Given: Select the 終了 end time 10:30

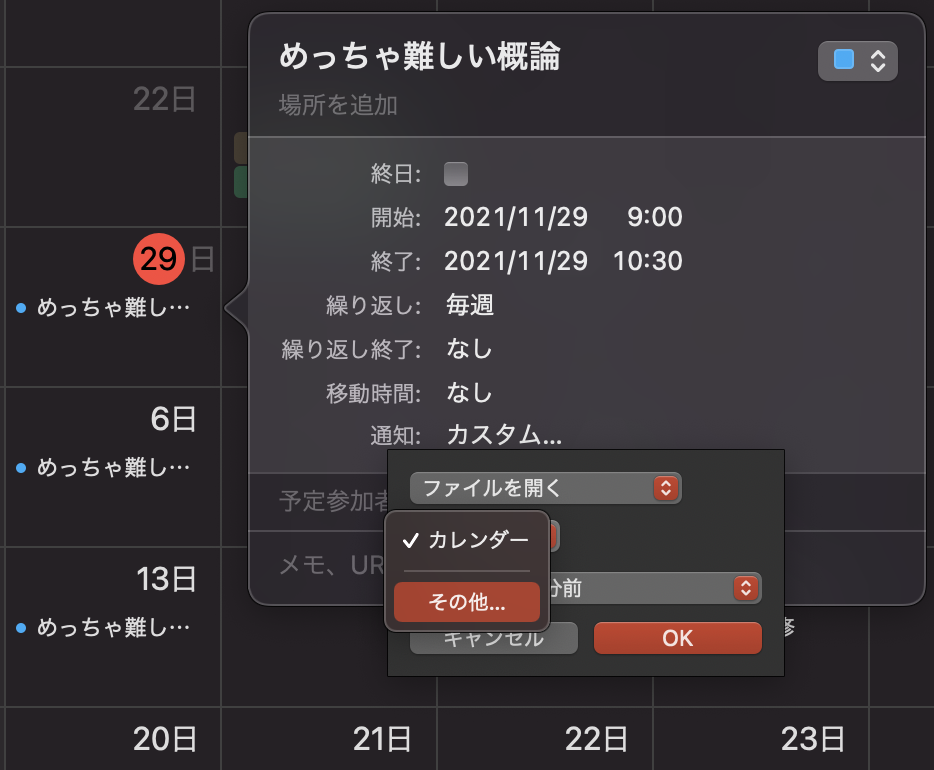Looking at the screenshot, I should coord(648,262).
